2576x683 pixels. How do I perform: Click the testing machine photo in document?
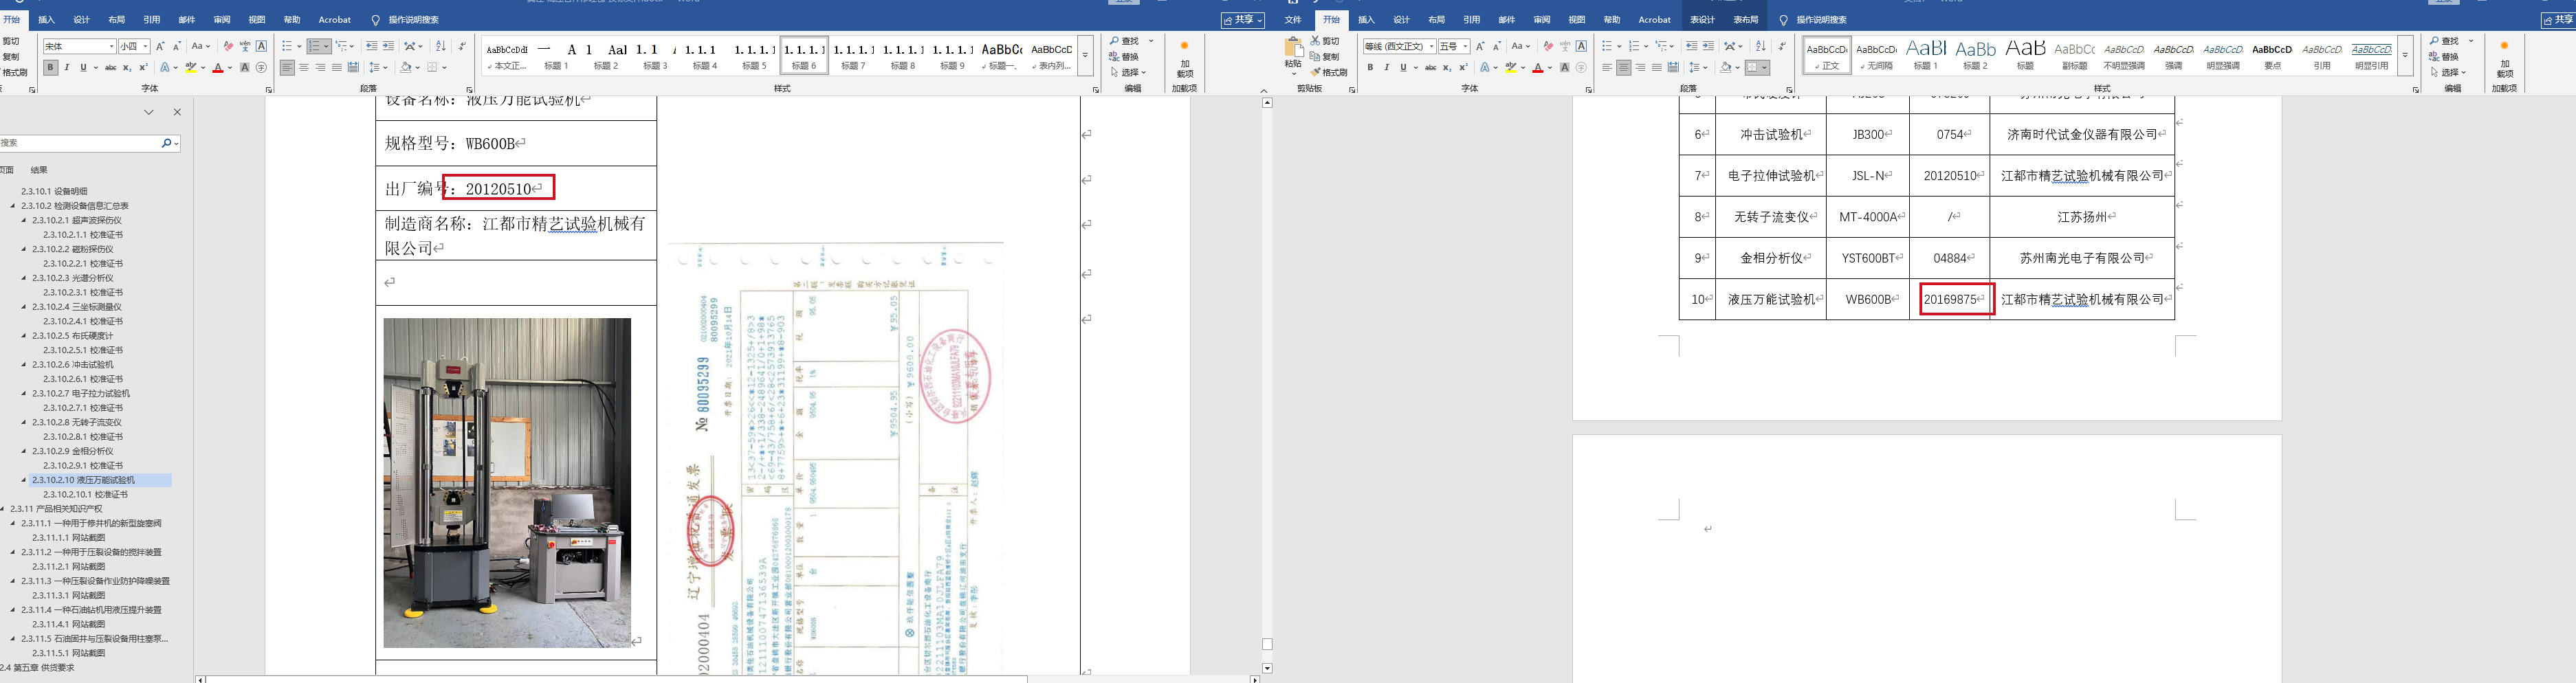[507, 483]
